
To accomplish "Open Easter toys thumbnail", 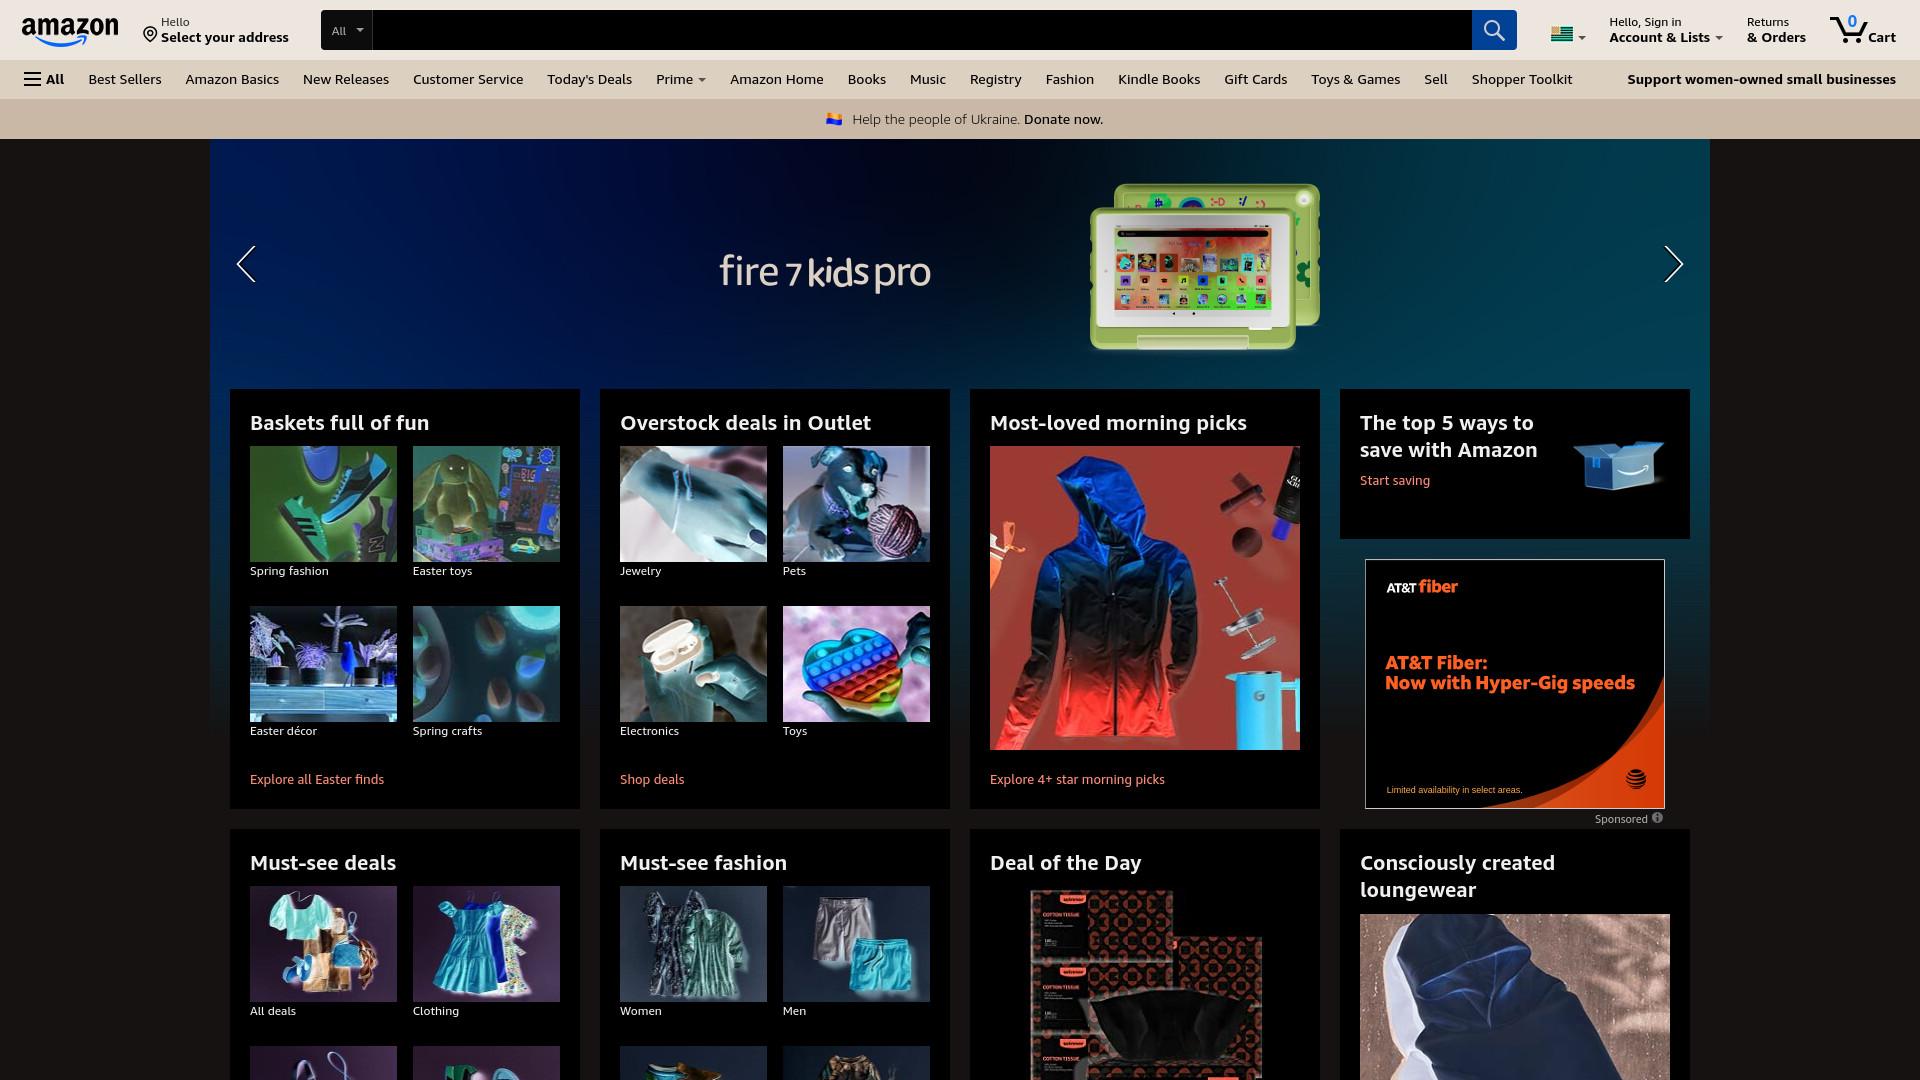I will 486,504.
